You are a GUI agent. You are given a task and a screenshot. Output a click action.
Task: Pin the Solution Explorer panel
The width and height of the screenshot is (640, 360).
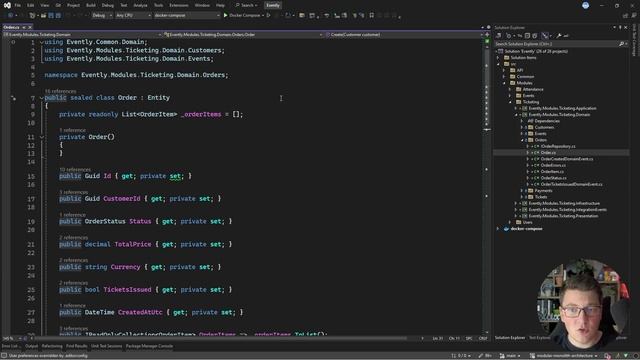[x=620, y=27]
